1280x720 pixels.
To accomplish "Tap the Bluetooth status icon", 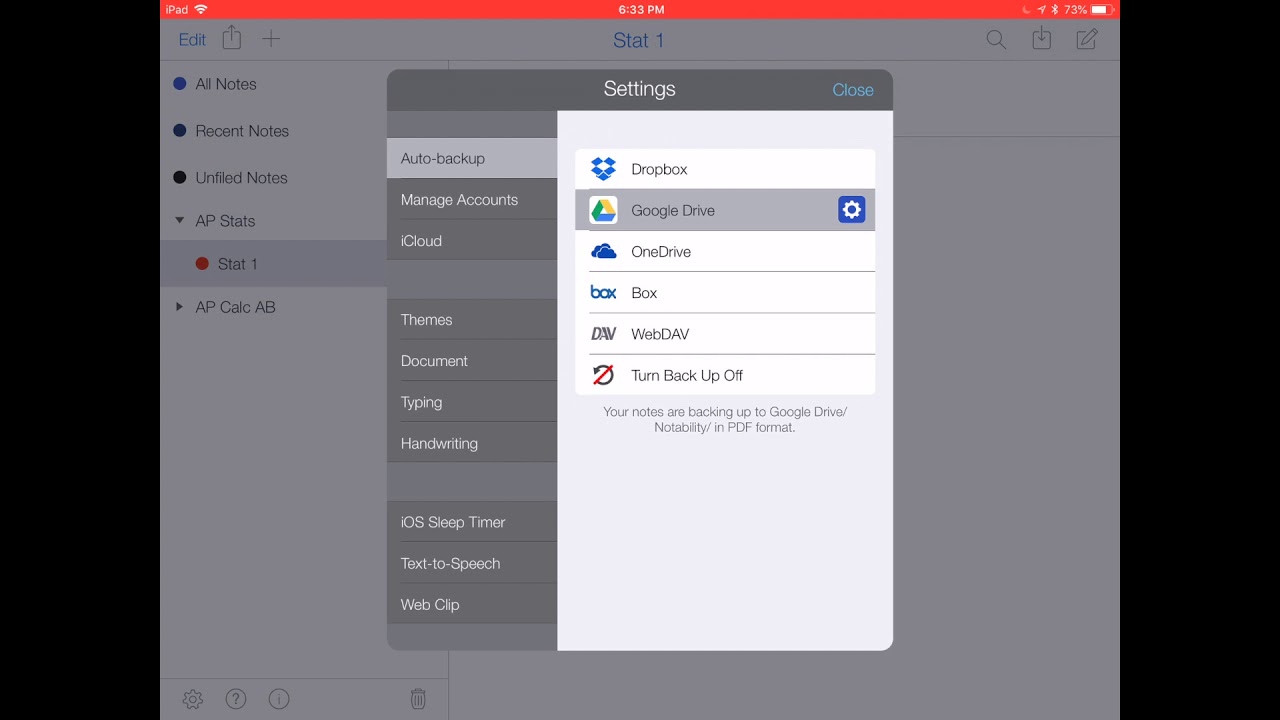I will click(x=1054, y=9).
